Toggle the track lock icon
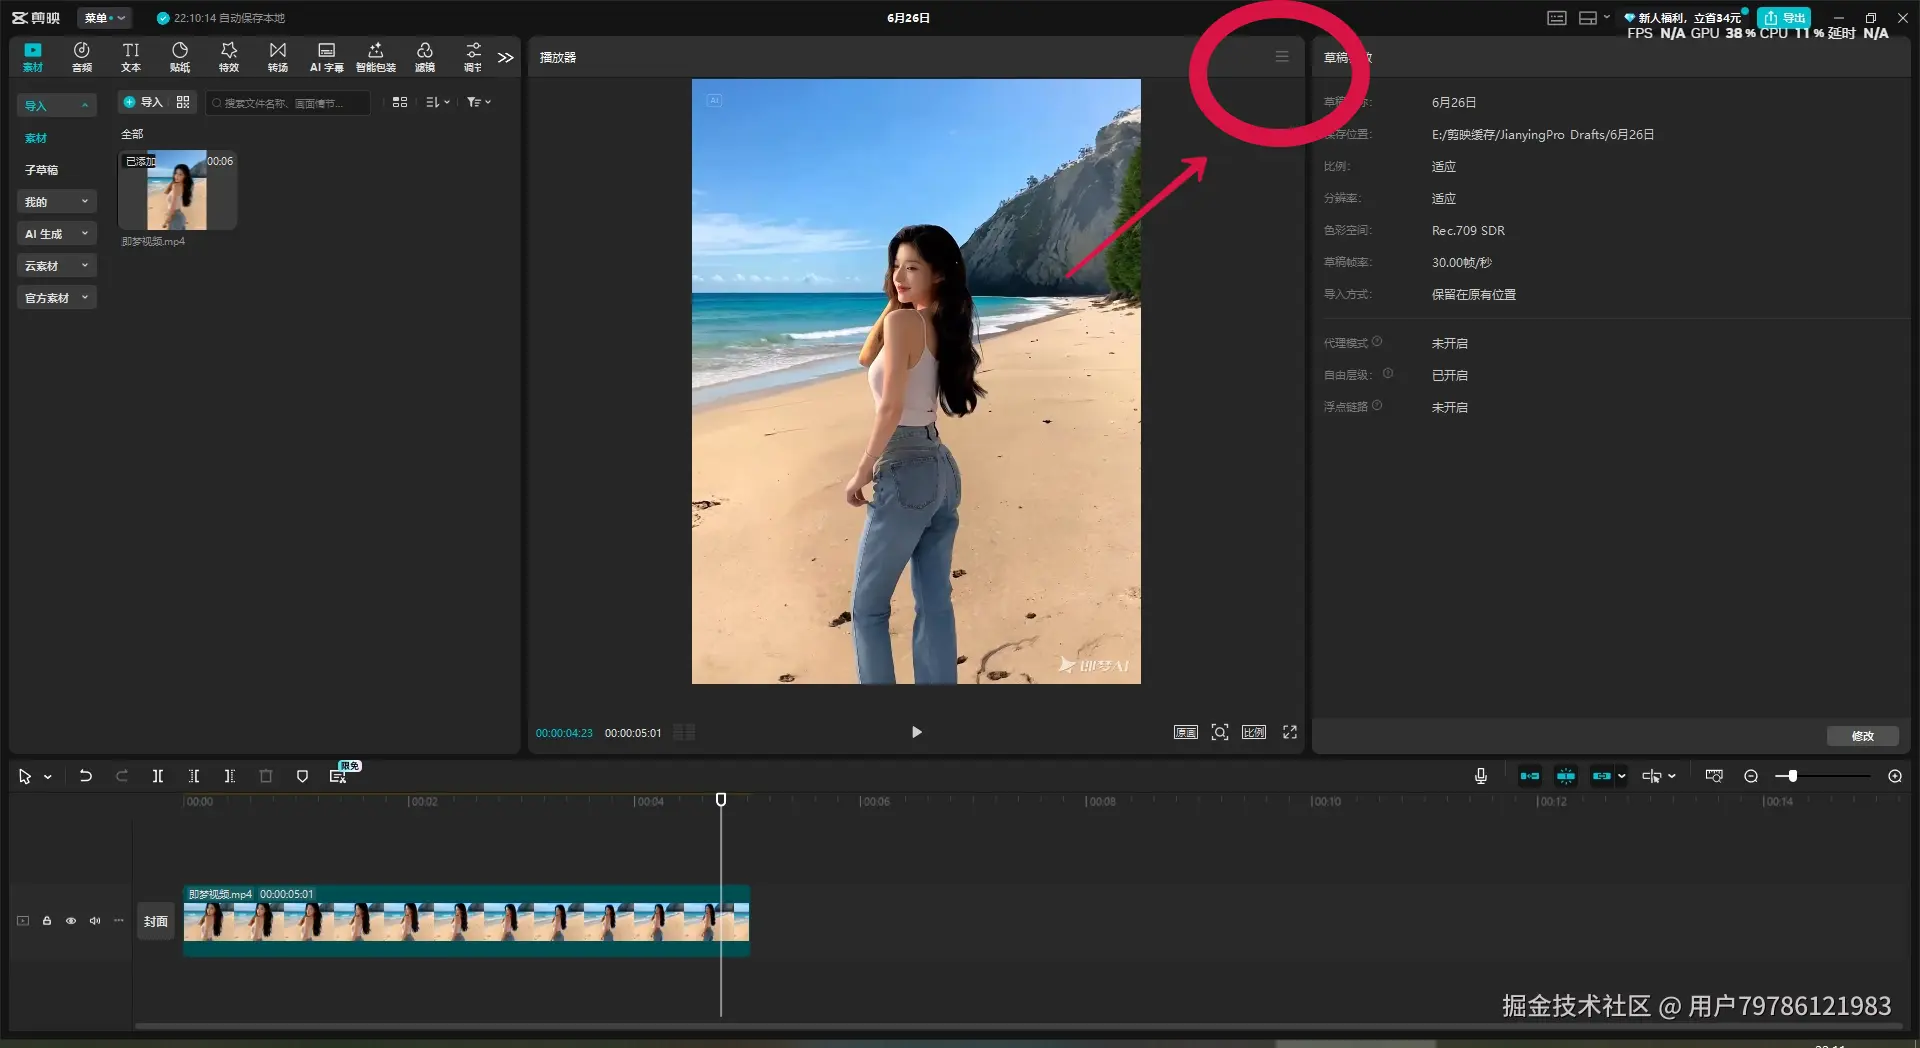 click(47, 921)
